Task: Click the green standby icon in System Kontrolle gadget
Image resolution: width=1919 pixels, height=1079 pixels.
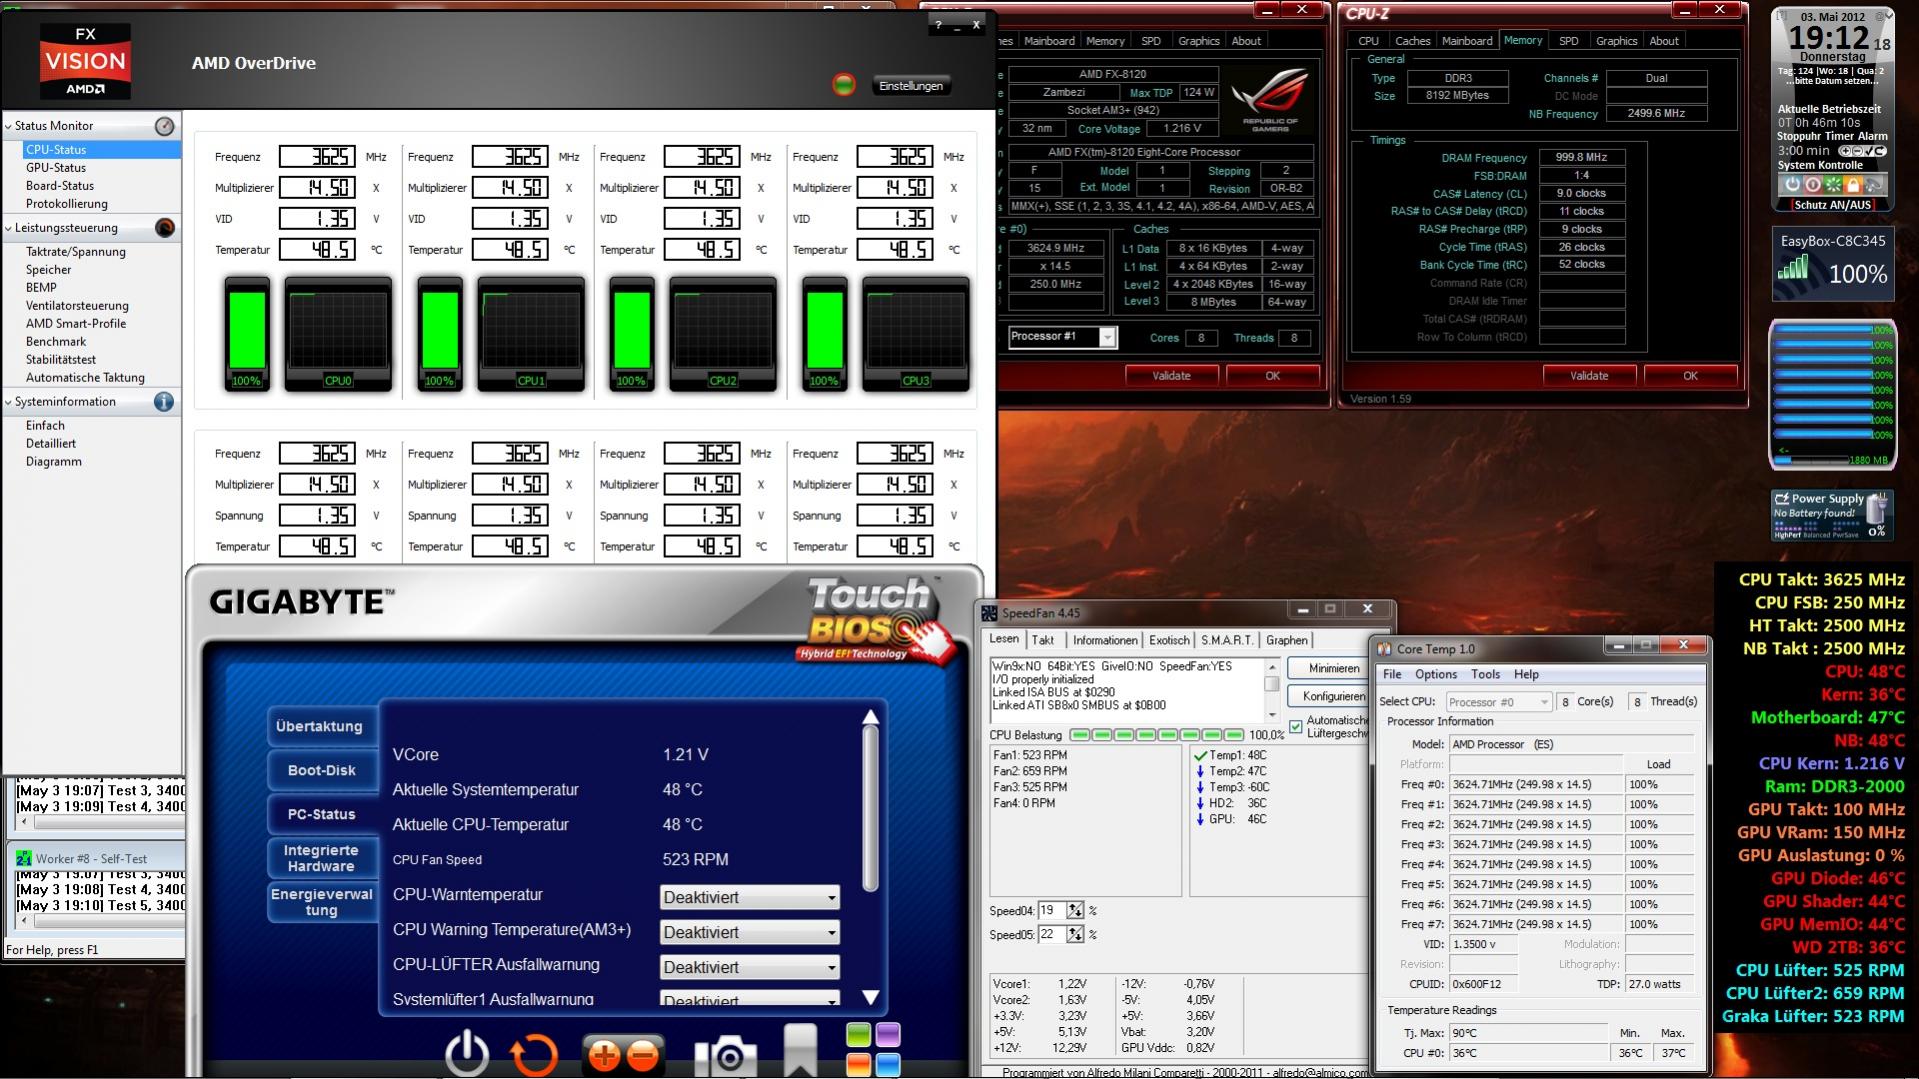Action: coord(1833,185)
